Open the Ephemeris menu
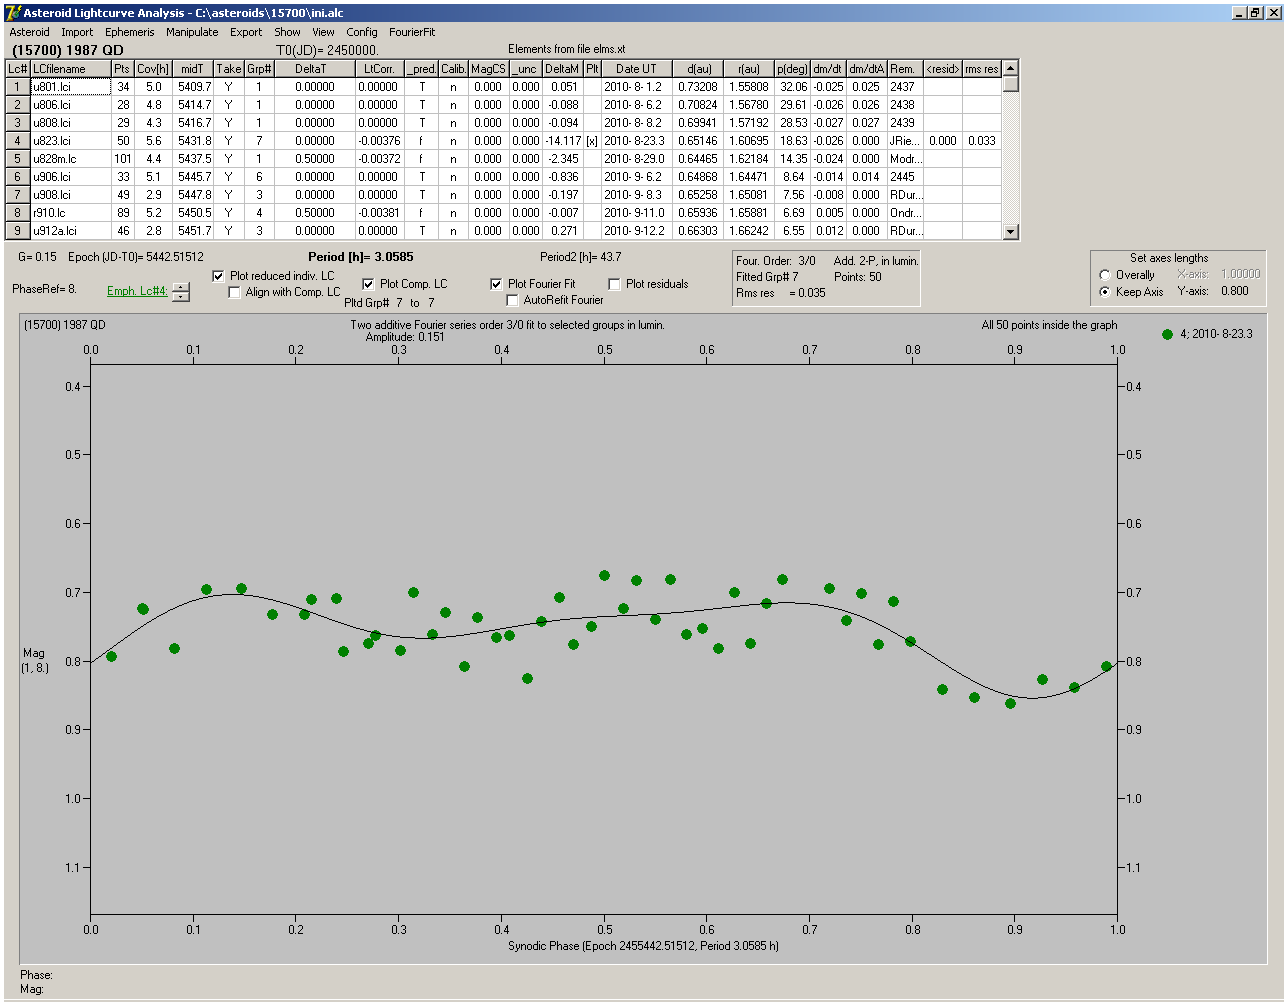The width and height of the screenshot is (1288, 1002). 130,32
